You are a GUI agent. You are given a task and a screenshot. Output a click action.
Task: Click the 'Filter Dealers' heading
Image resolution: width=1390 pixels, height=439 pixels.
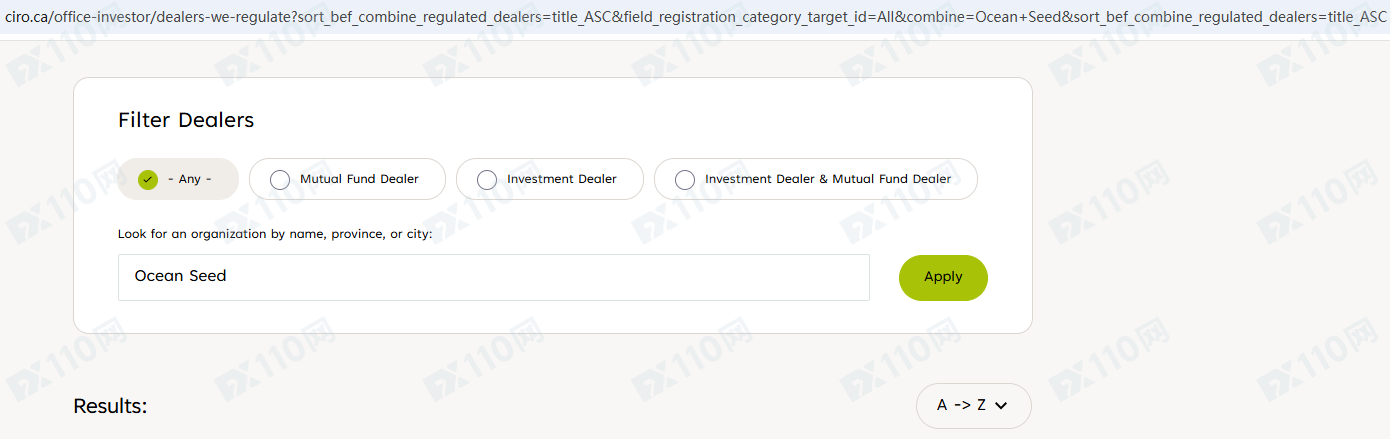[186, 120]
